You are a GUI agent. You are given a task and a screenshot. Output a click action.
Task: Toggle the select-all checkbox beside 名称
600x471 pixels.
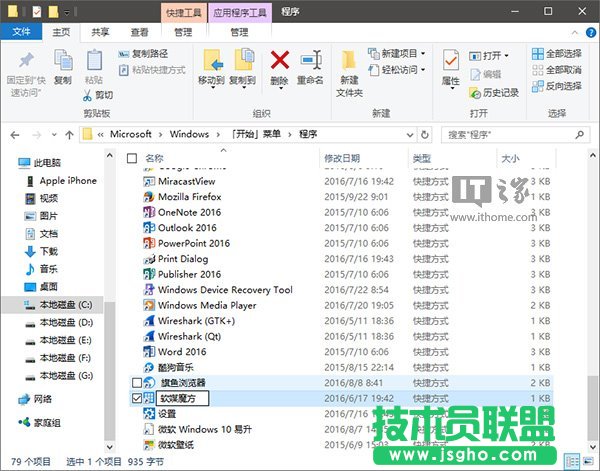tap(132, 158)
